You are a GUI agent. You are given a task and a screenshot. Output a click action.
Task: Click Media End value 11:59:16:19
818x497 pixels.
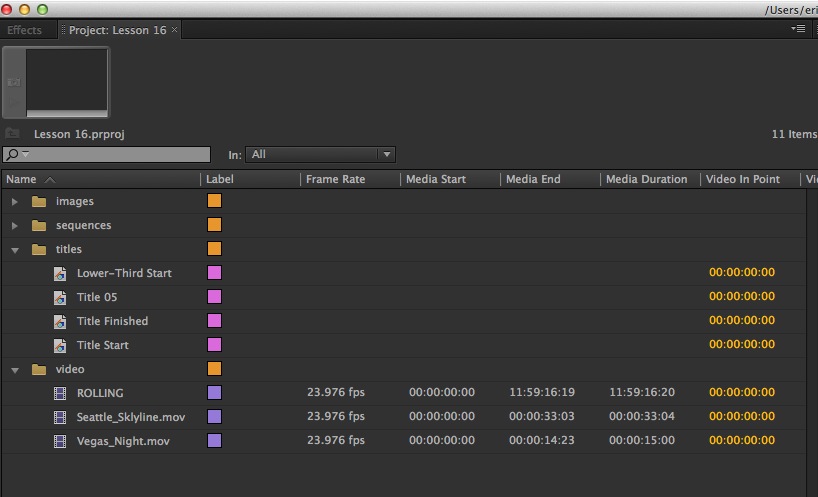[x=542, y=392]
